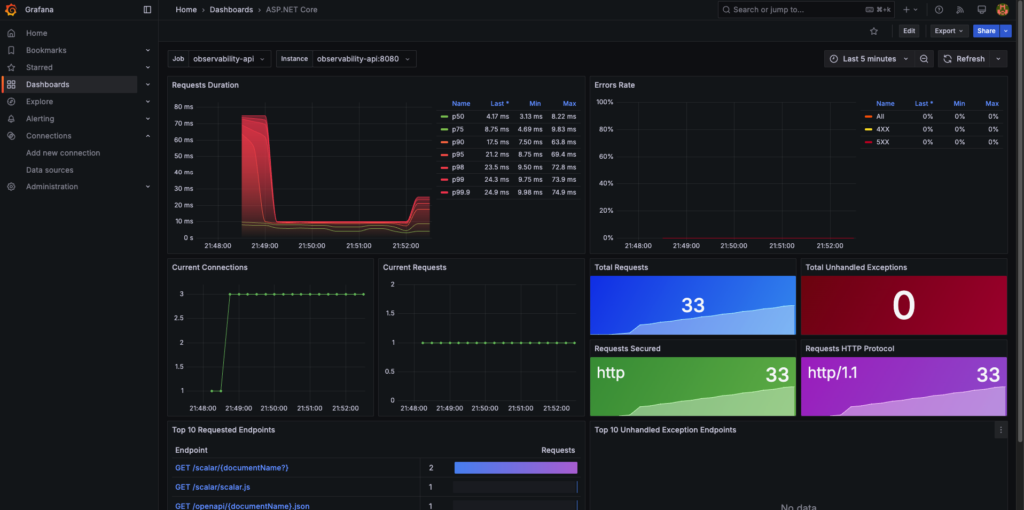Open the Instance observability-api:8080 dropdown
The width and height of the screenshot is (1024, 510).
click(364, 59)
